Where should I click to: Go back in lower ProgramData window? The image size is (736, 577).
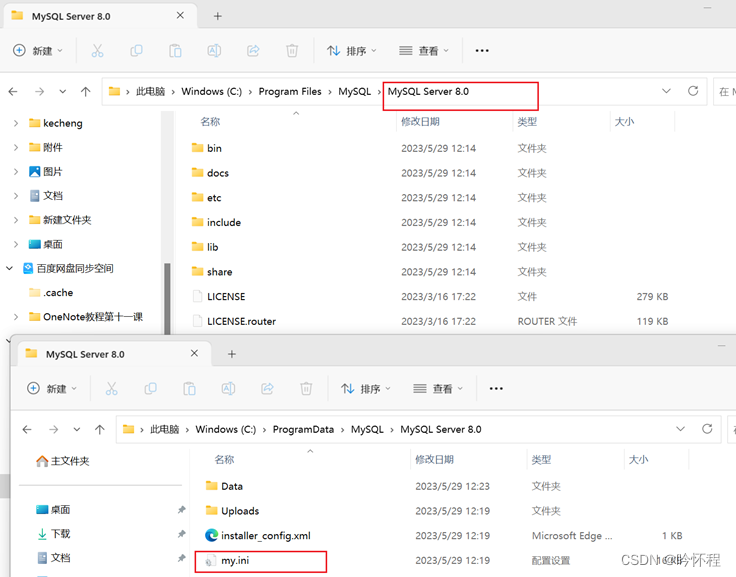[27, 430]
